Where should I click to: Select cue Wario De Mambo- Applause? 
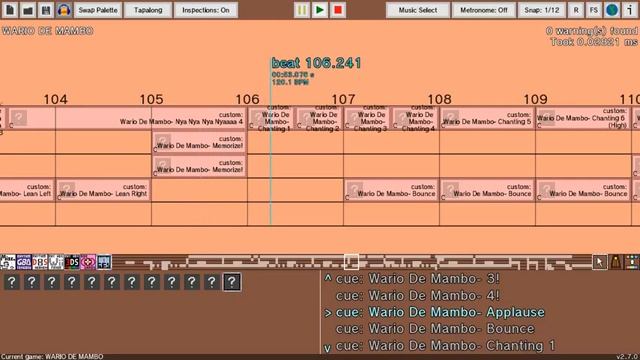point(440,312)
